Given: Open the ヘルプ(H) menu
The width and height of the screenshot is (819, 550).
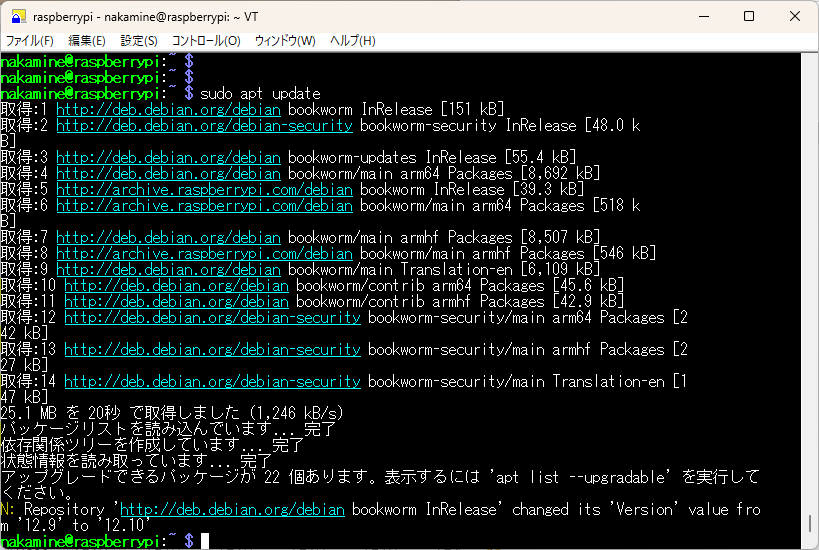Looking at the screenshot, I should 353,41.
